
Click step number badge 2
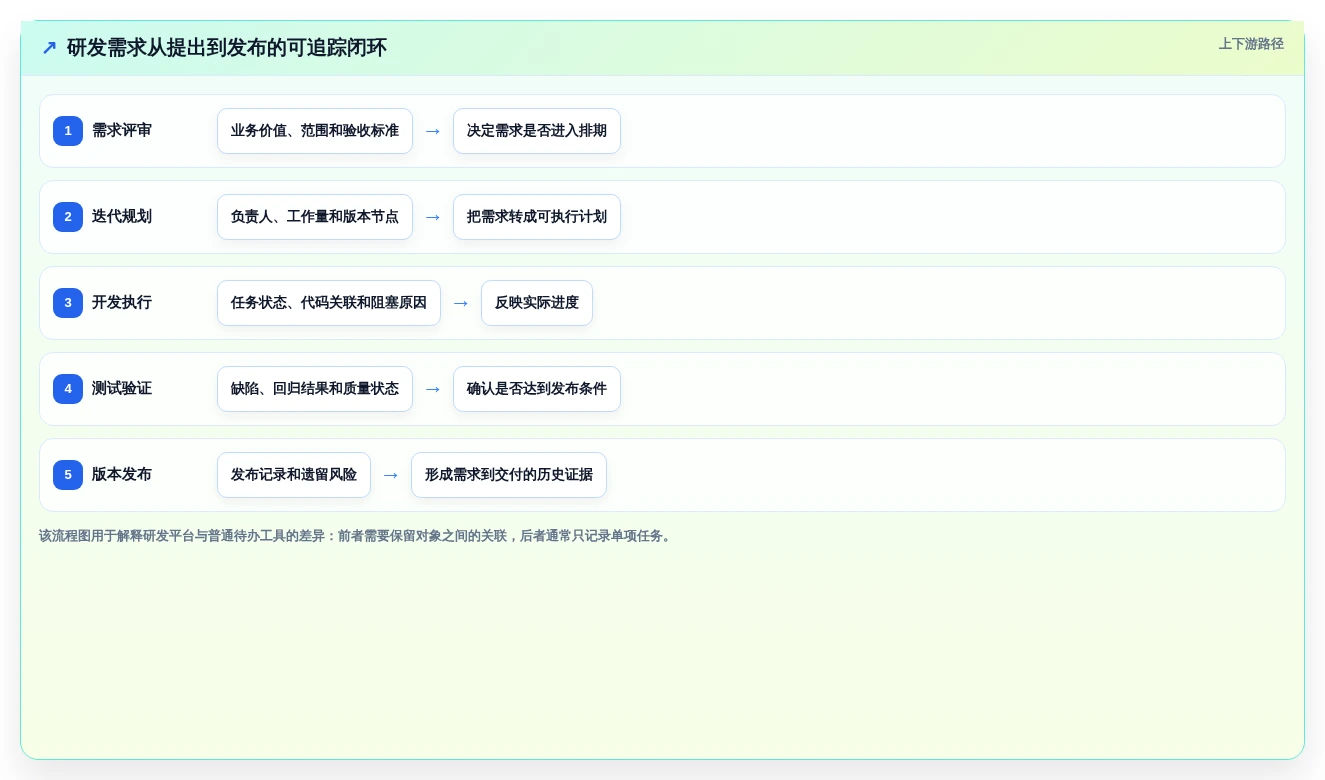pos(68,217)
